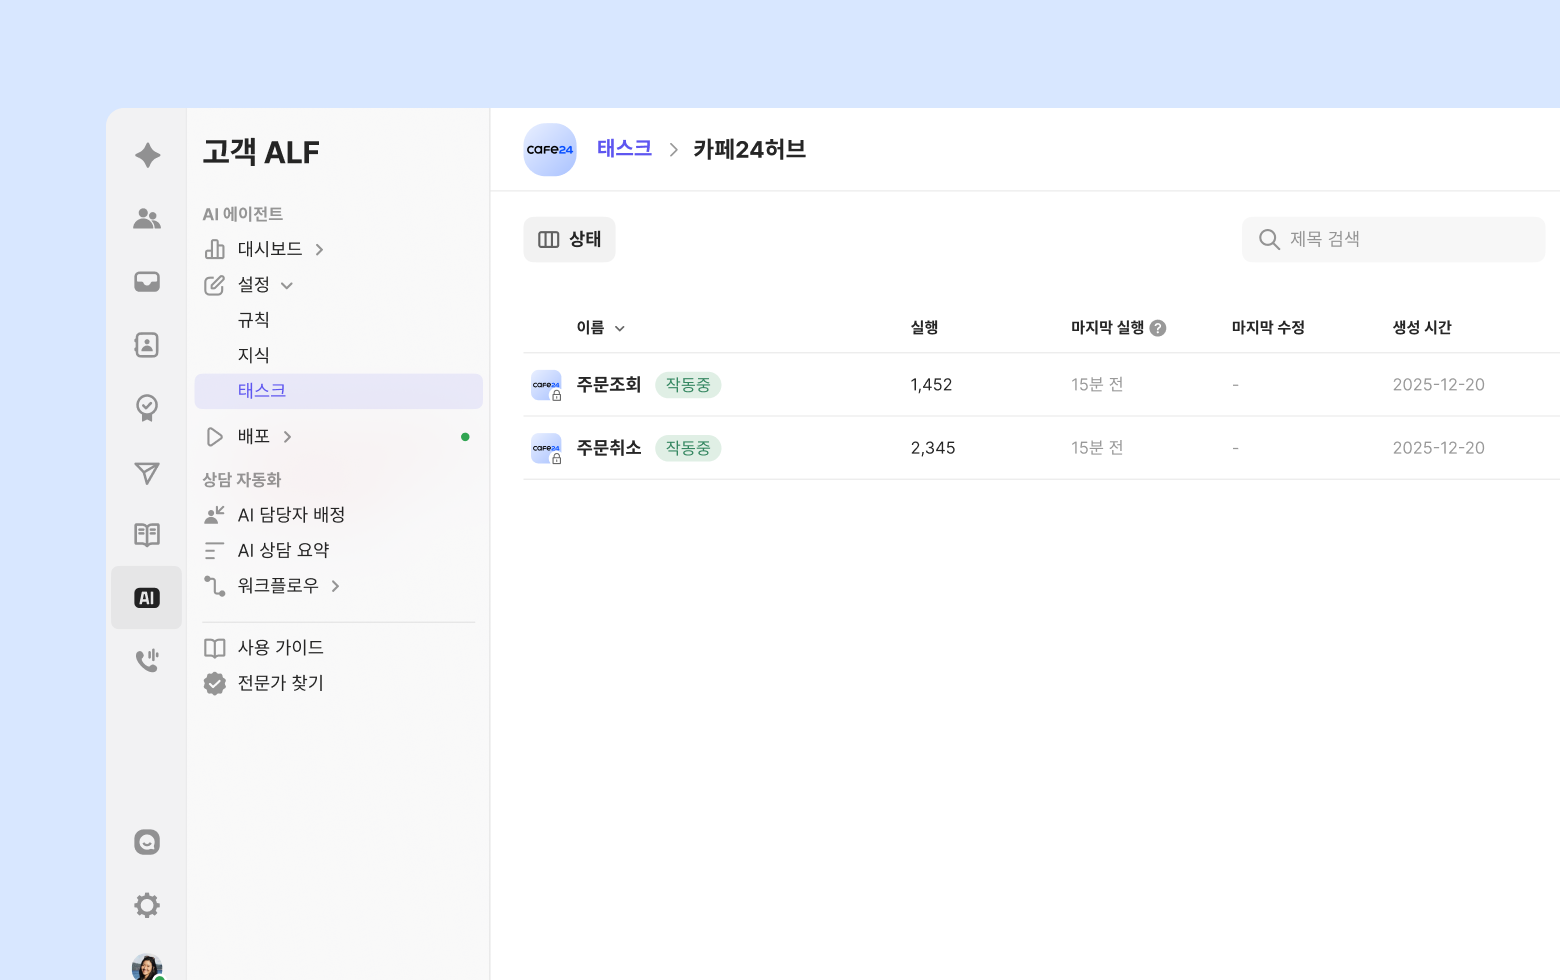Expand the 대시보드 submenu chevron
The height and width of the screenshot is (980, 1560).
coord(319,250)
